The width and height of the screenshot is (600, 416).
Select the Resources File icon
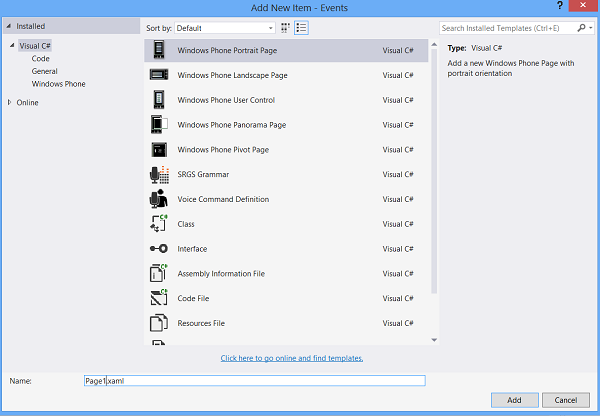click(158, 323)
